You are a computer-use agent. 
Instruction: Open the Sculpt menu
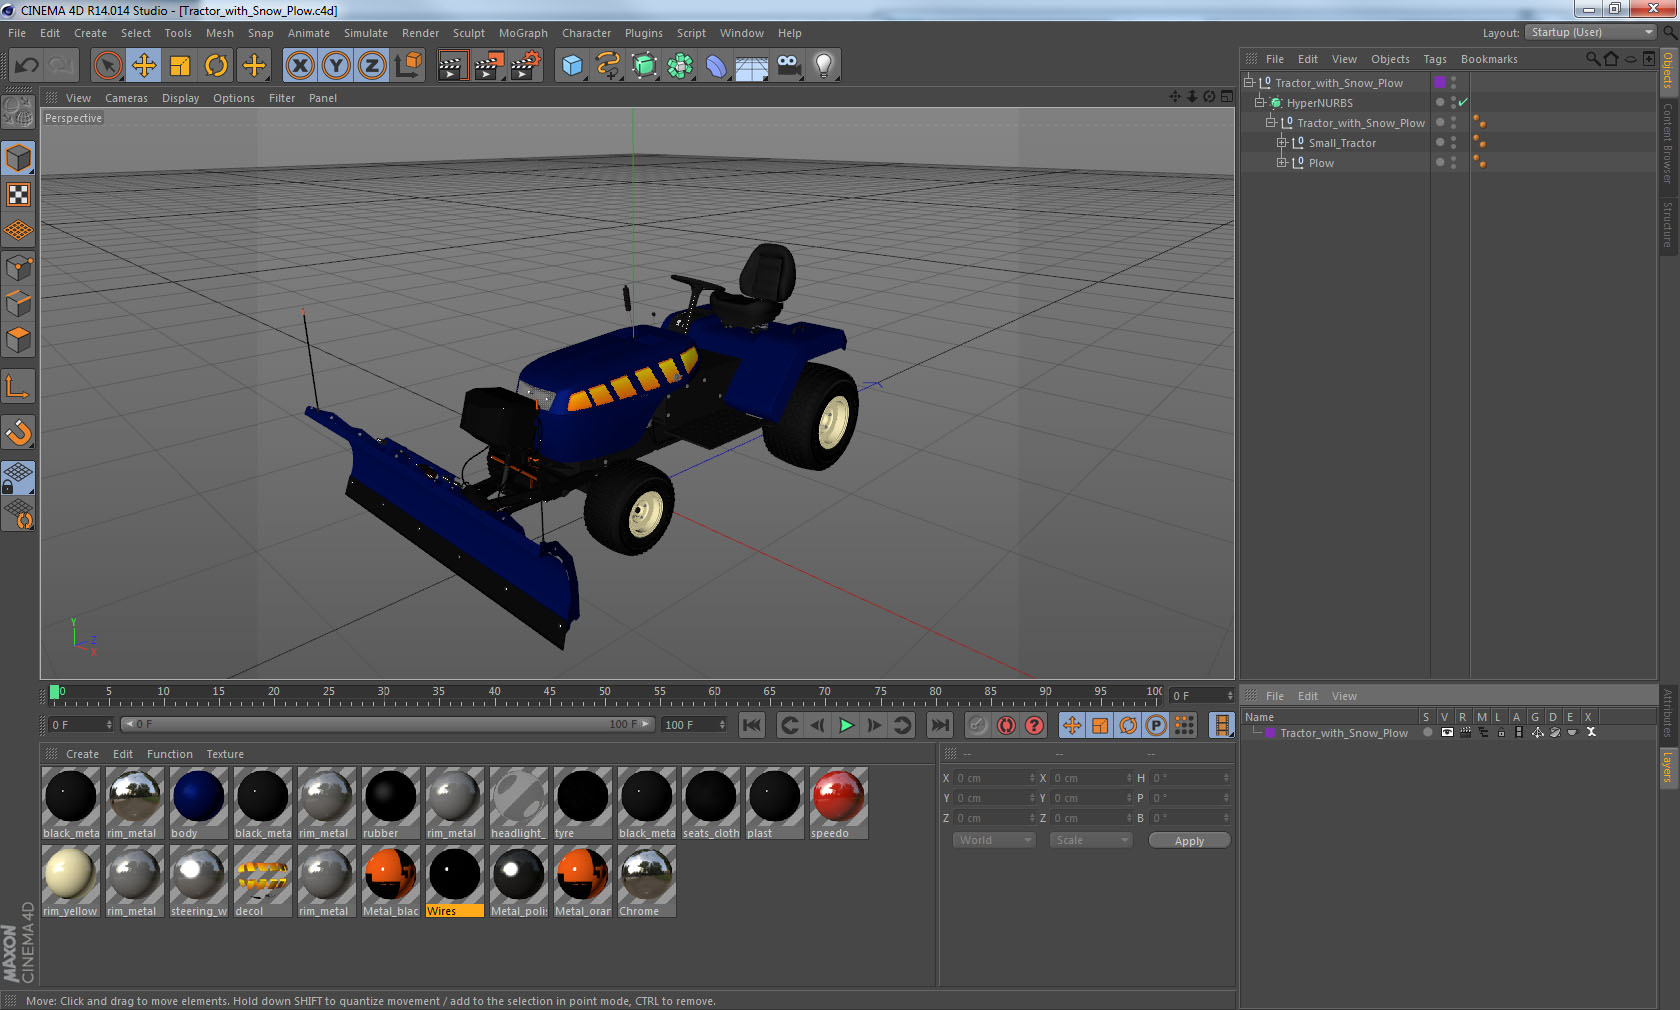click(468, 33)
